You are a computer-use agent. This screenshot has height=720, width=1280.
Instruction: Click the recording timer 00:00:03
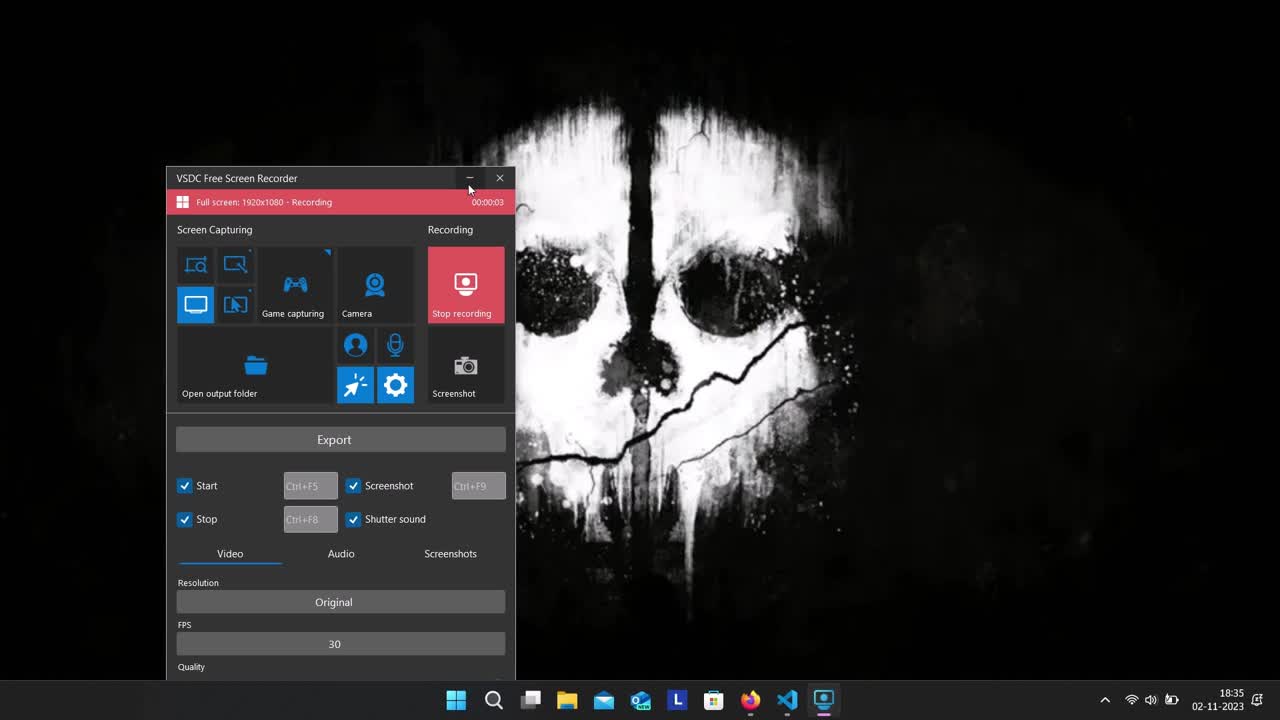tap(488, 202)
